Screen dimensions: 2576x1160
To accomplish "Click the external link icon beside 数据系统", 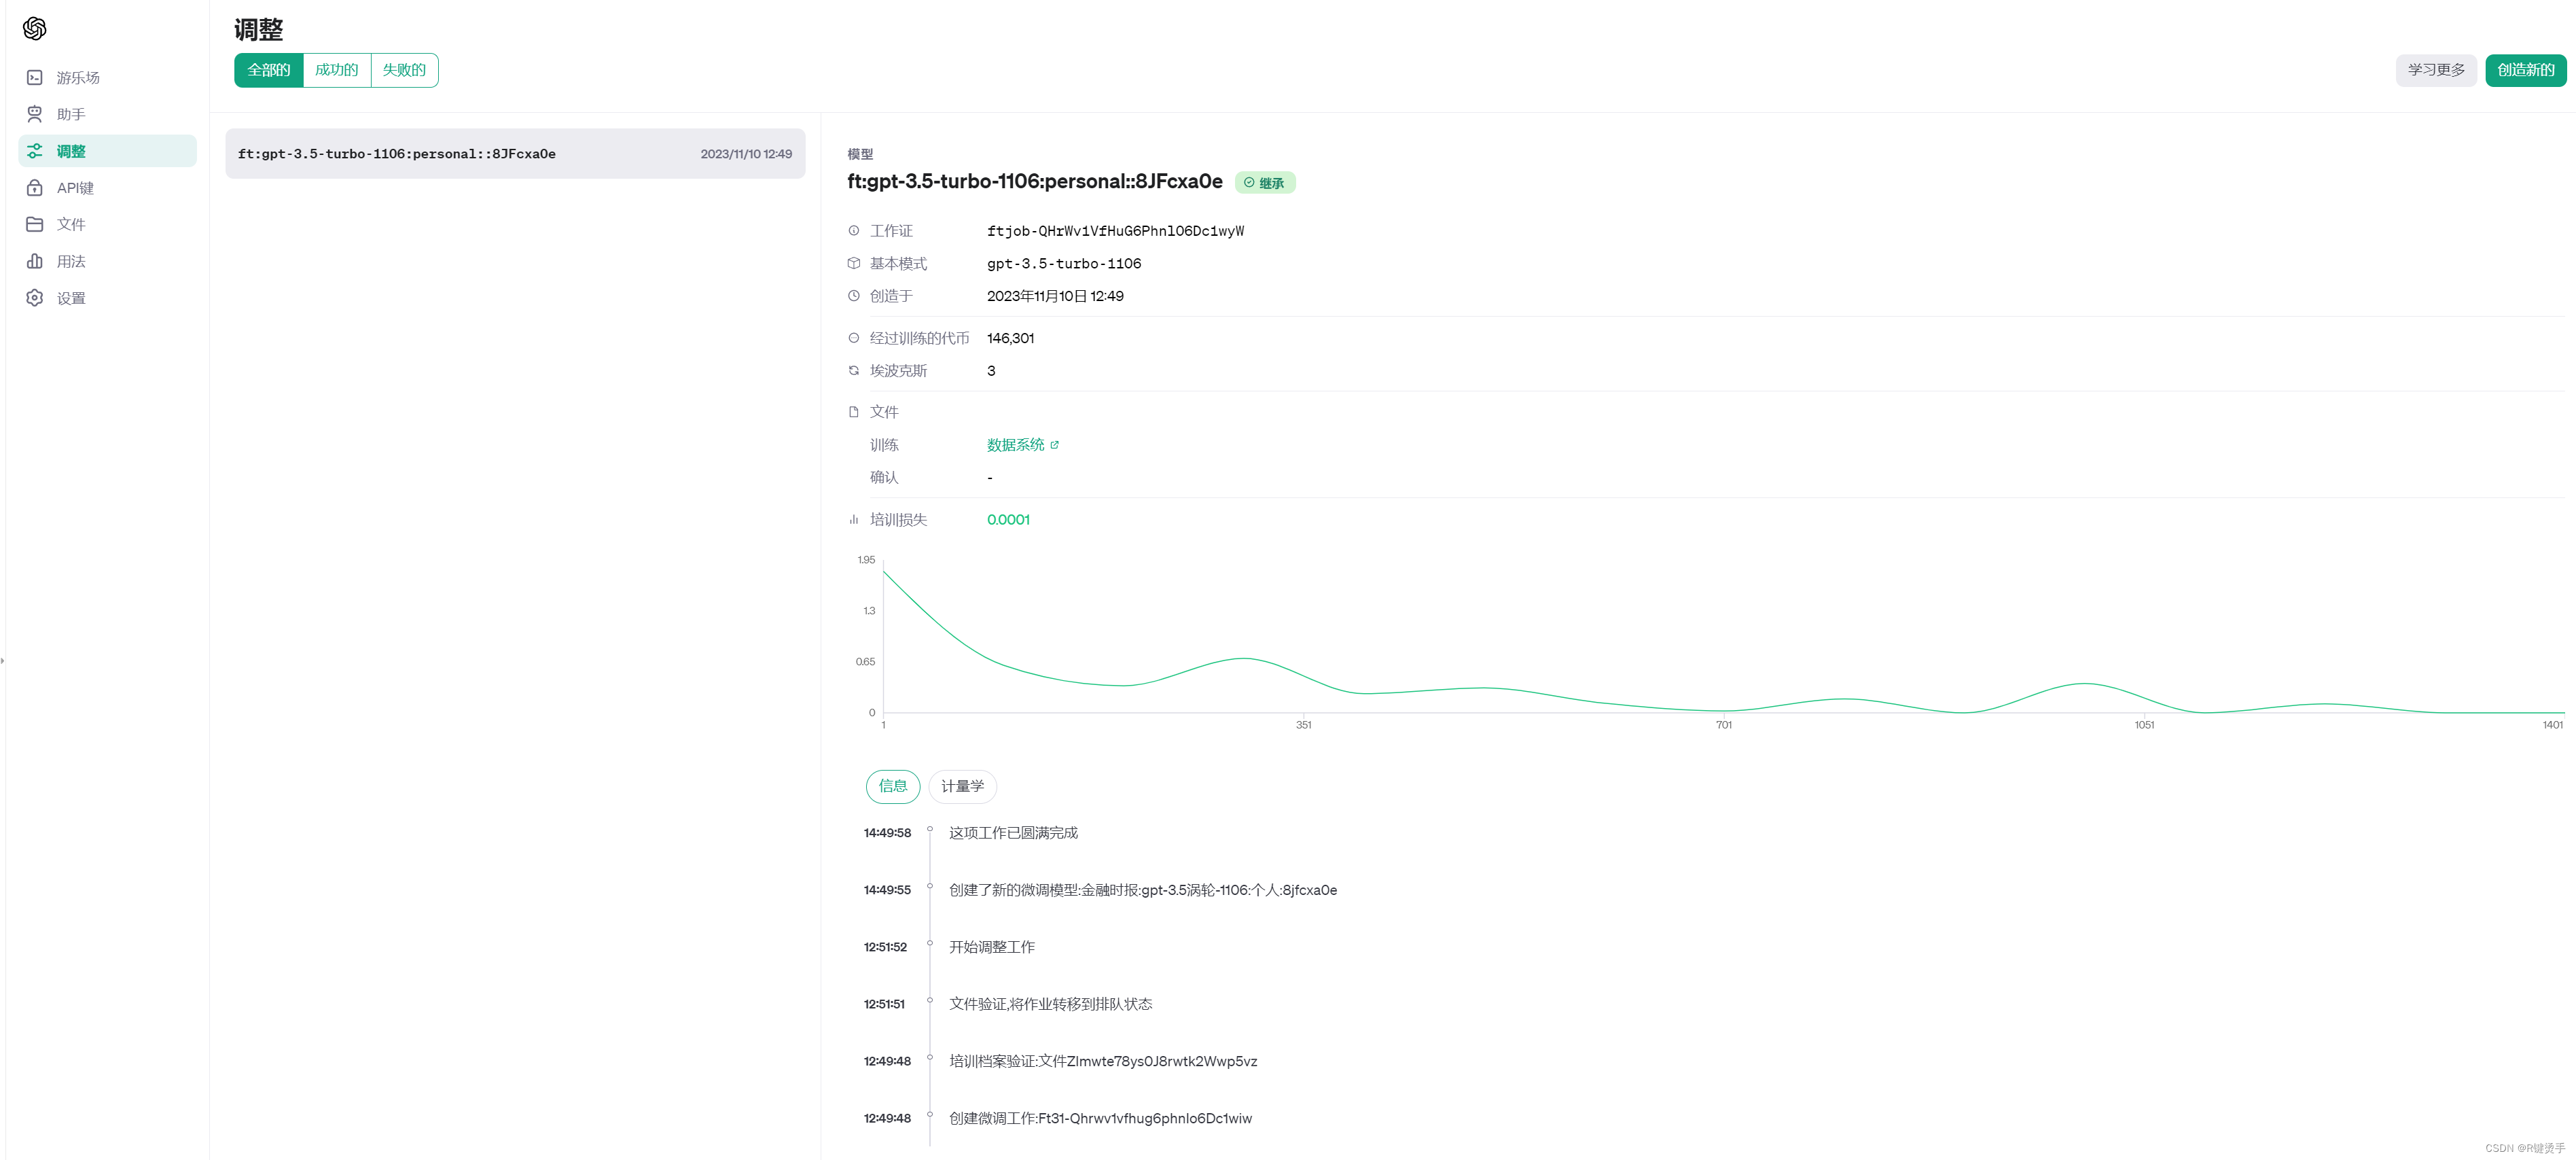I will [x=1054, y=445].
